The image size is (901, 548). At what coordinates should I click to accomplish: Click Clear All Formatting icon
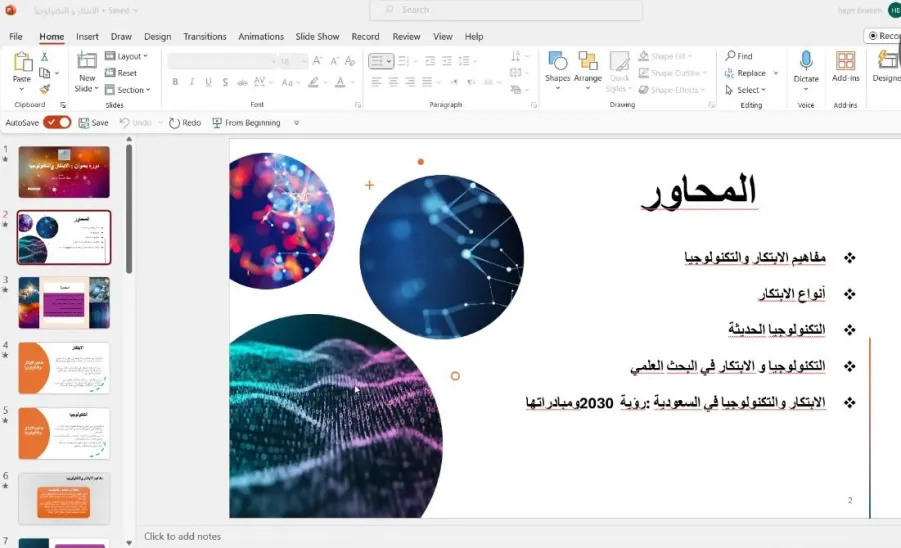[350, 60]
